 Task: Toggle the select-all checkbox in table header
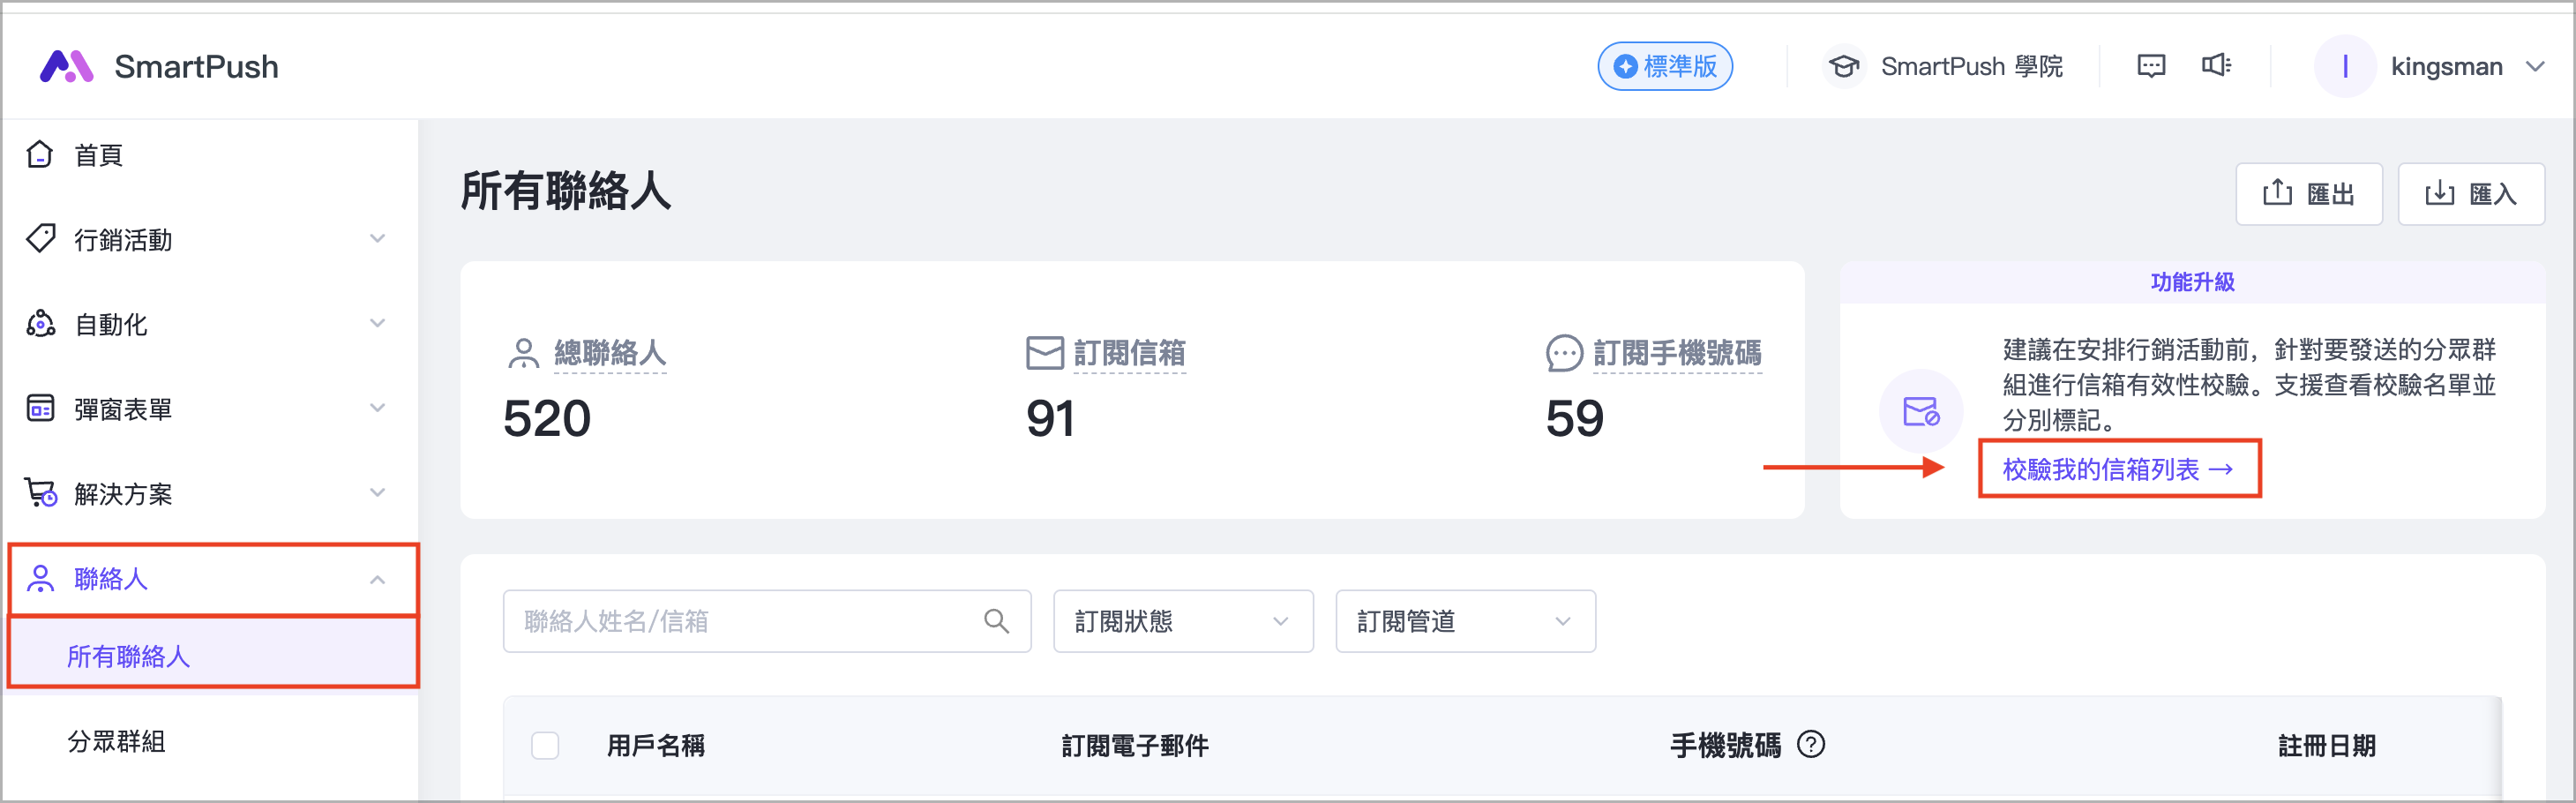545,745
